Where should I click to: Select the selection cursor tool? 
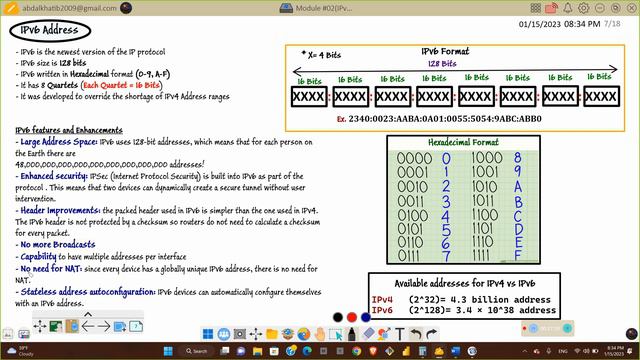click(336, 334)
